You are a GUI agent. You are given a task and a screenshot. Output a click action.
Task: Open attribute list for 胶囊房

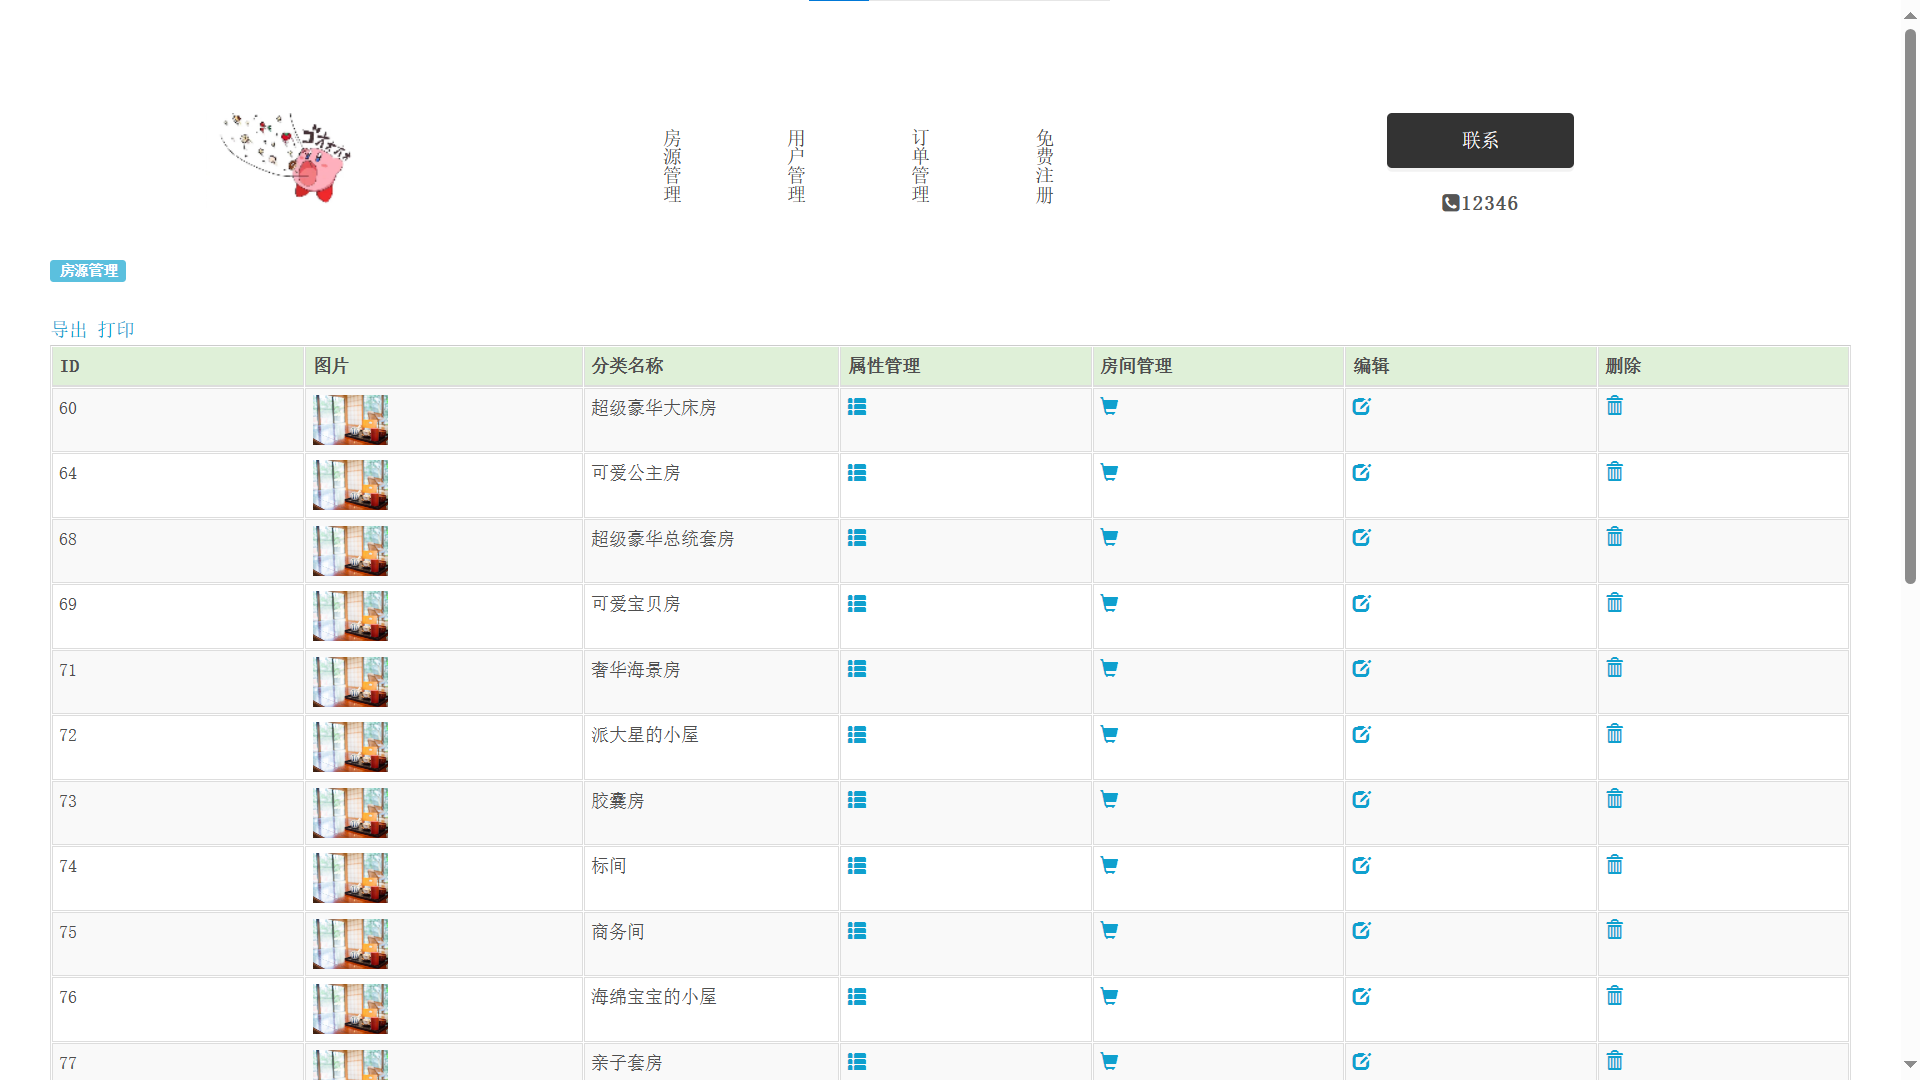pos(857,800)
